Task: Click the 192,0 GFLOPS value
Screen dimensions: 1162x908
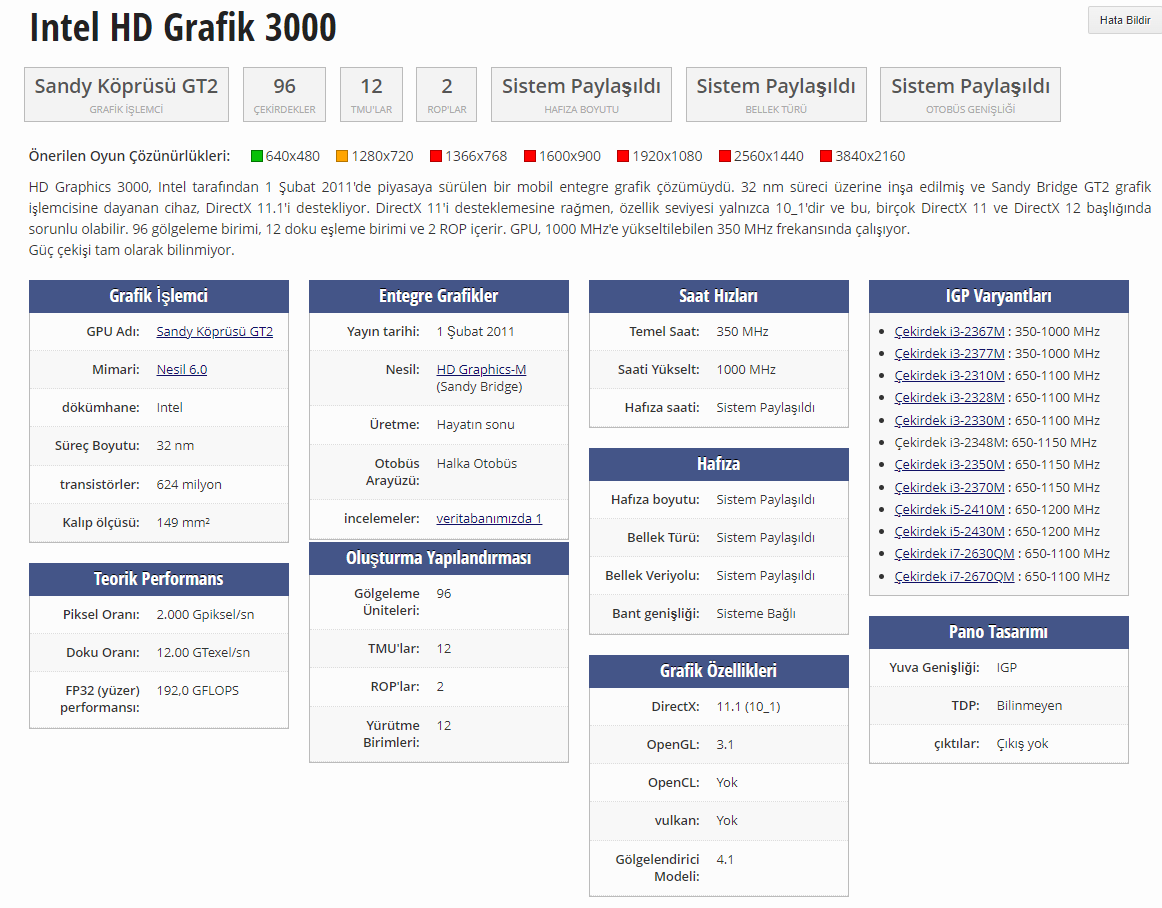Action: [x=198, y=690]
